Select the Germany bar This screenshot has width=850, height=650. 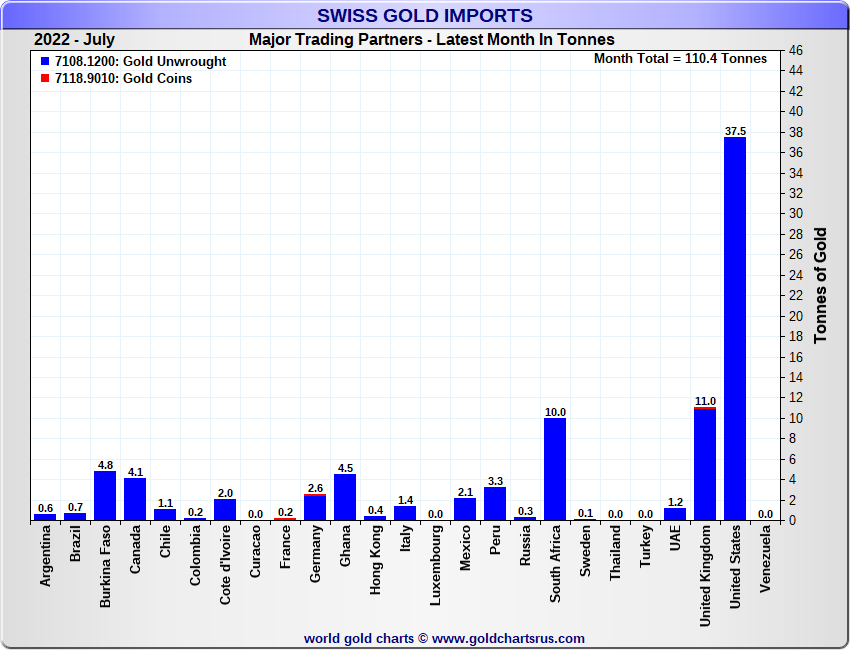pos(315,507)
